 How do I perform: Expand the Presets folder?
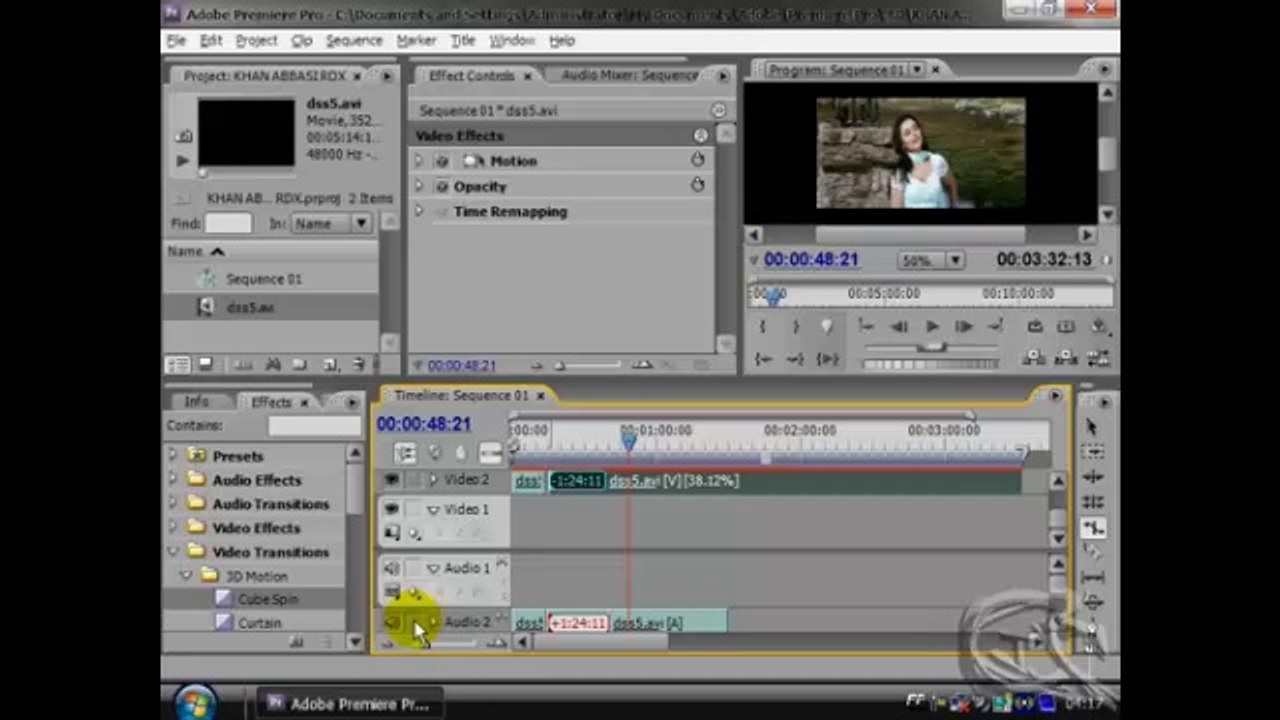pyautogui.click(x=173, y=456)
